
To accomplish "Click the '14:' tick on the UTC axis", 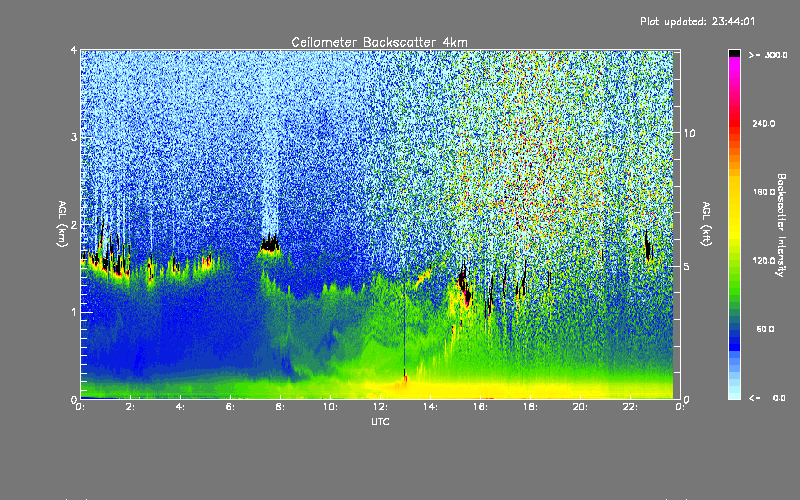I will point(430,407).
